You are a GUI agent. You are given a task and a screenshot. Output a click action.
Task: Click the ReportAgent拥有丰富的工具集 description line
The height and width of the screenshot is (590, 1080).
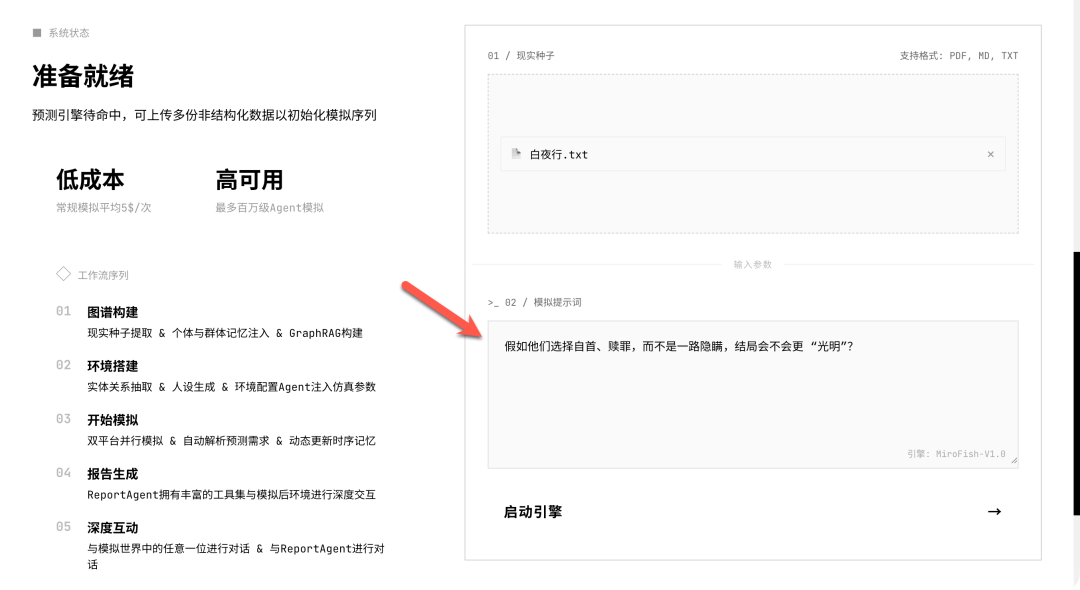(231, 495)
